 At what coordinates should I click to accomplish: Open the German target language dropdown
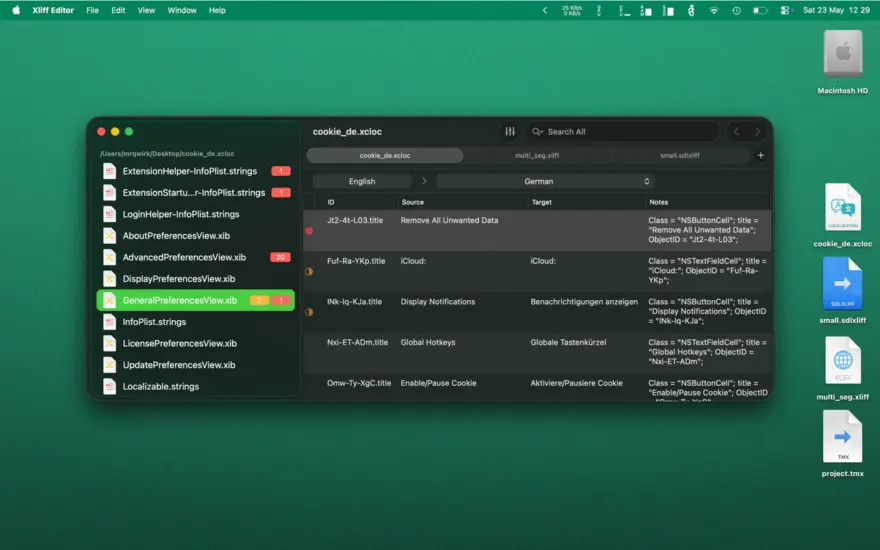546,181
